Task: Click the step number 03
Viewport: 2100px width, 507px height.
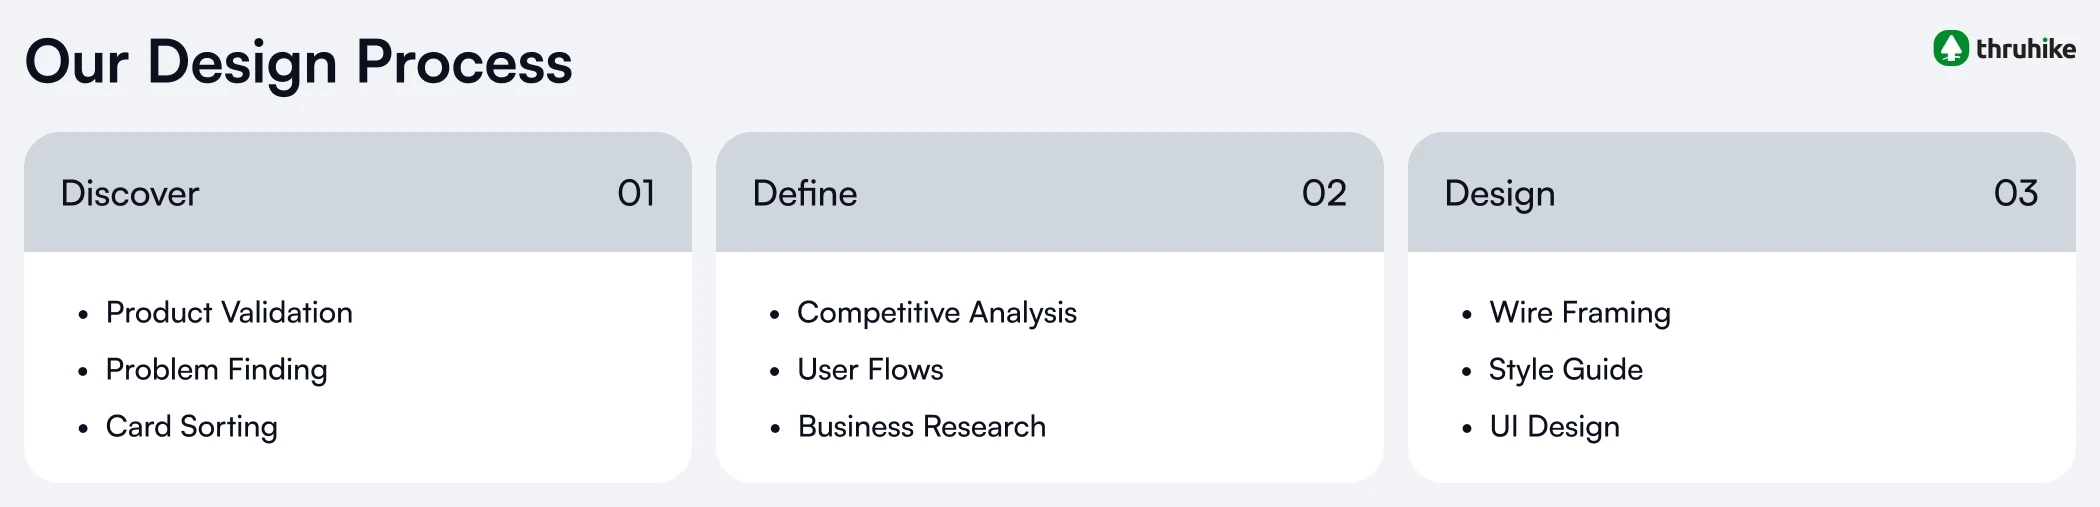Action: 2015,193
